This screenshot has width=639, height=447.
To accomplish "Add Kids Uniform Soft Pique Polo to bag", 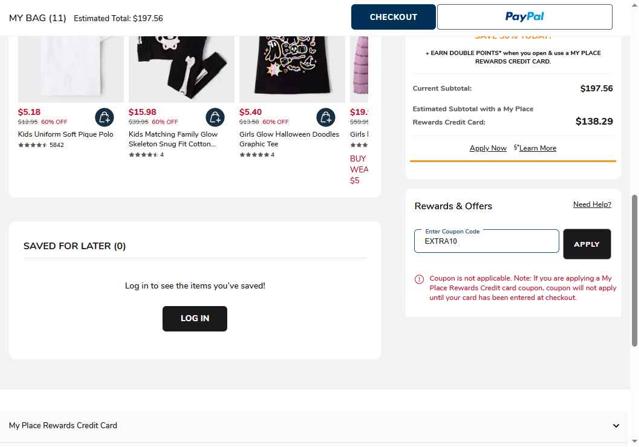I will coord(104,118).
